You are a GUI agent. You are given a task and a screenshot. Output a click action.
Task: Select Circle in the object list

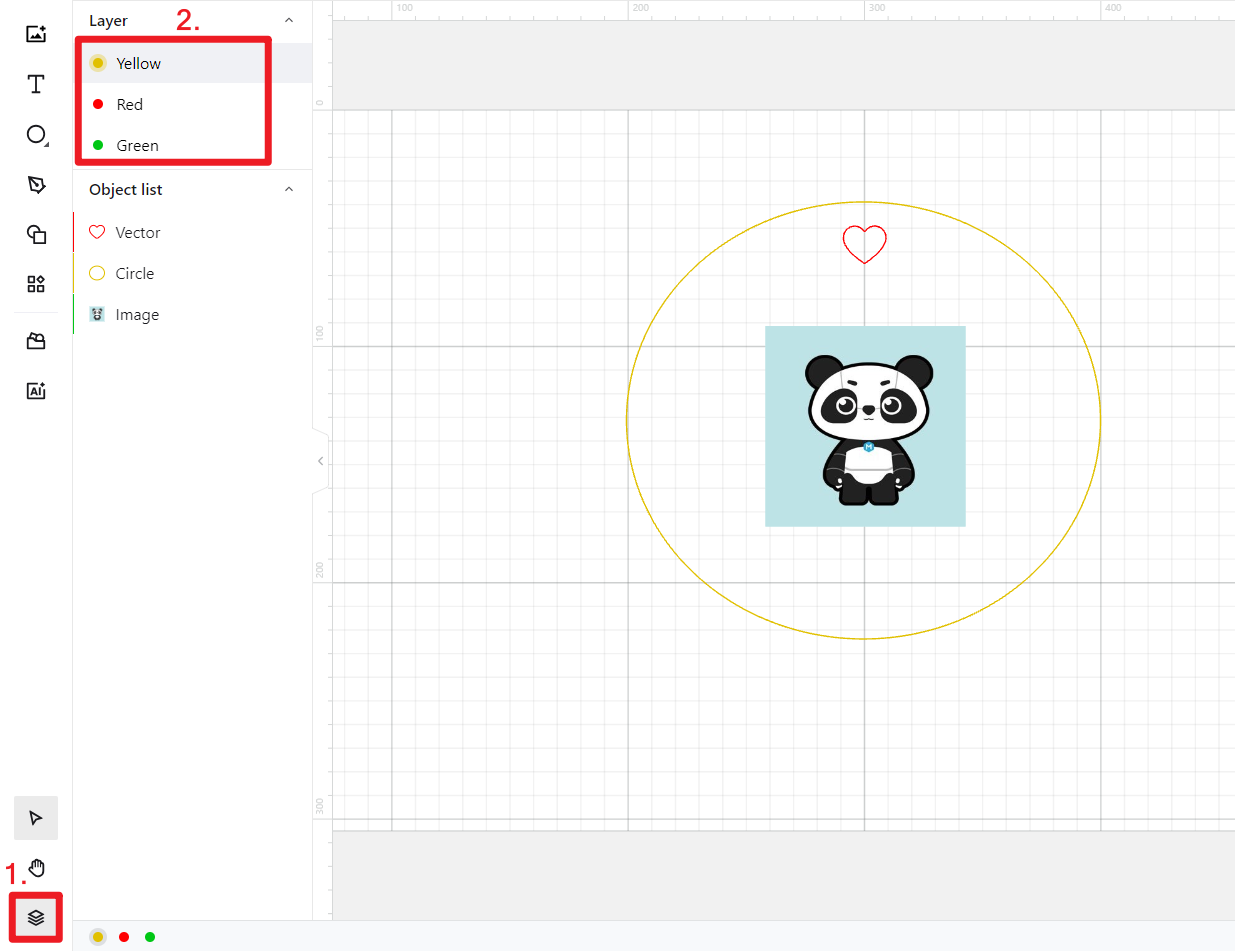pos(134,273)
